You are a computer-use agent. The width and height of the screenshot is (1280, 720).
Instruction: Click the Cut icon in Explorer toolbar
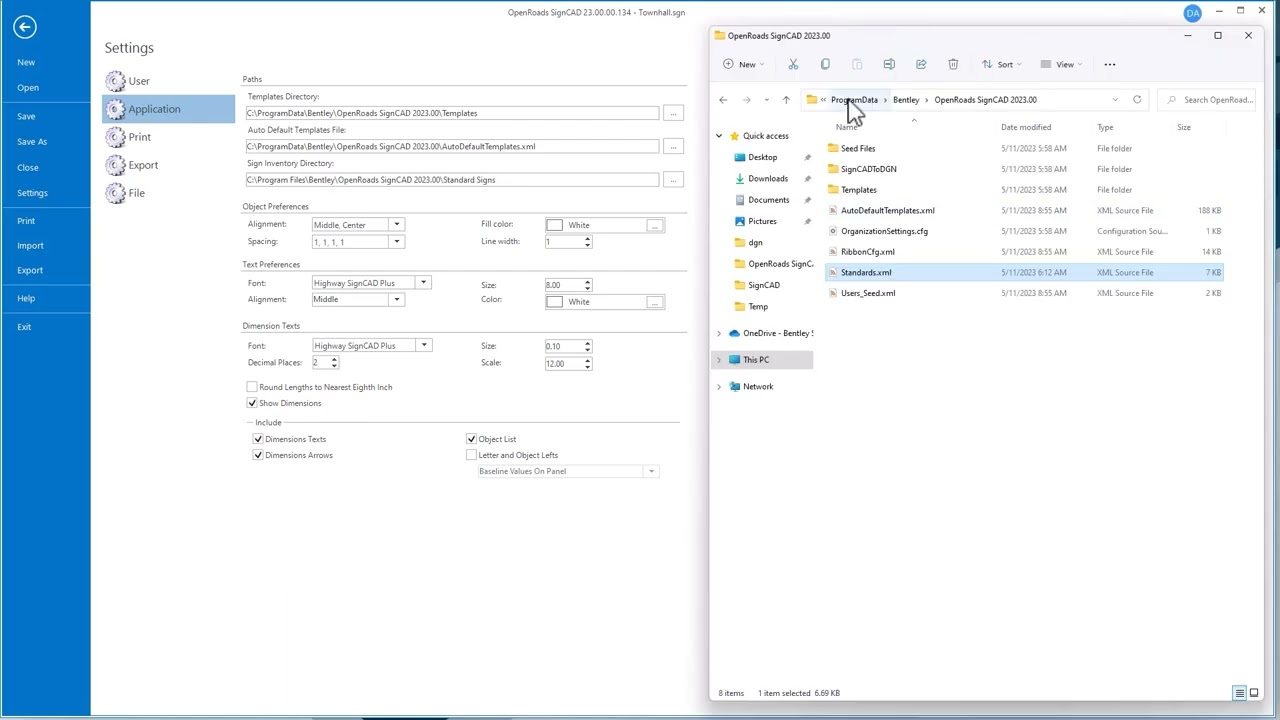(793, 64)
